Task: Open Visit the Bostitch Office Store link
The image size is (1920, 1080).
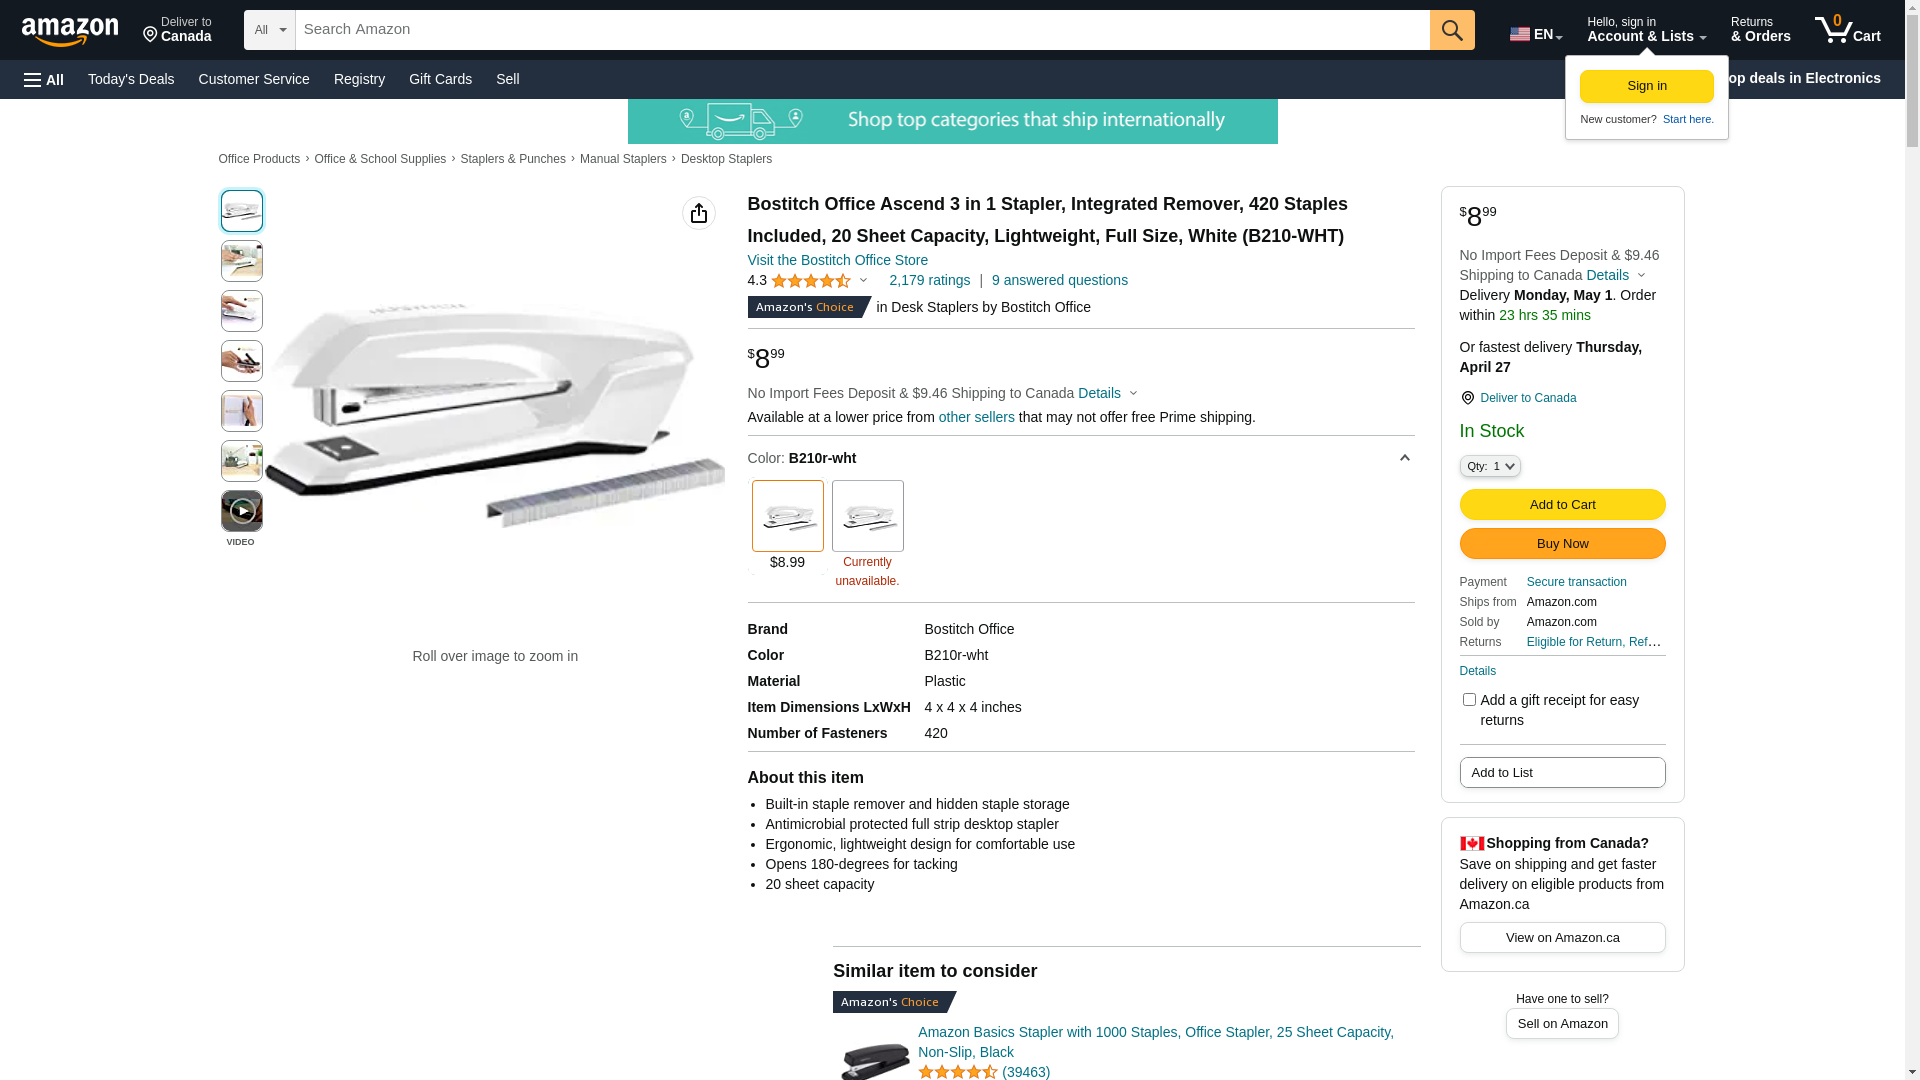Action: pos(837,260)
